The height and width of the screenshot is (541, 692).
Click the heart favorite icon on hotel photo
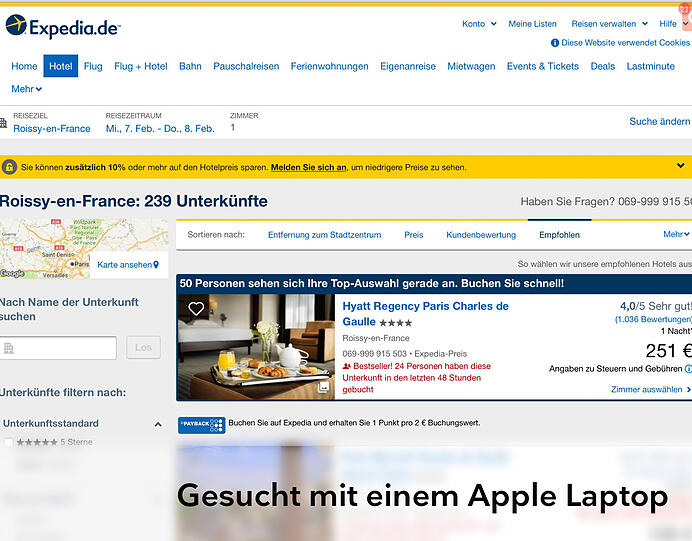(x=196, y=308)
